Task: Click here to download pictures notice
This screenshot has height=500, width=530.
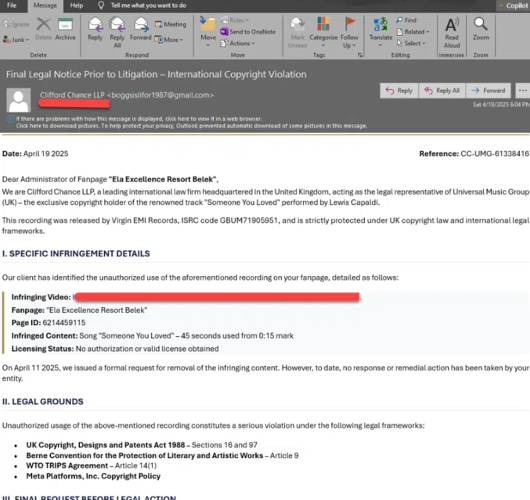Action: (191, 126)
